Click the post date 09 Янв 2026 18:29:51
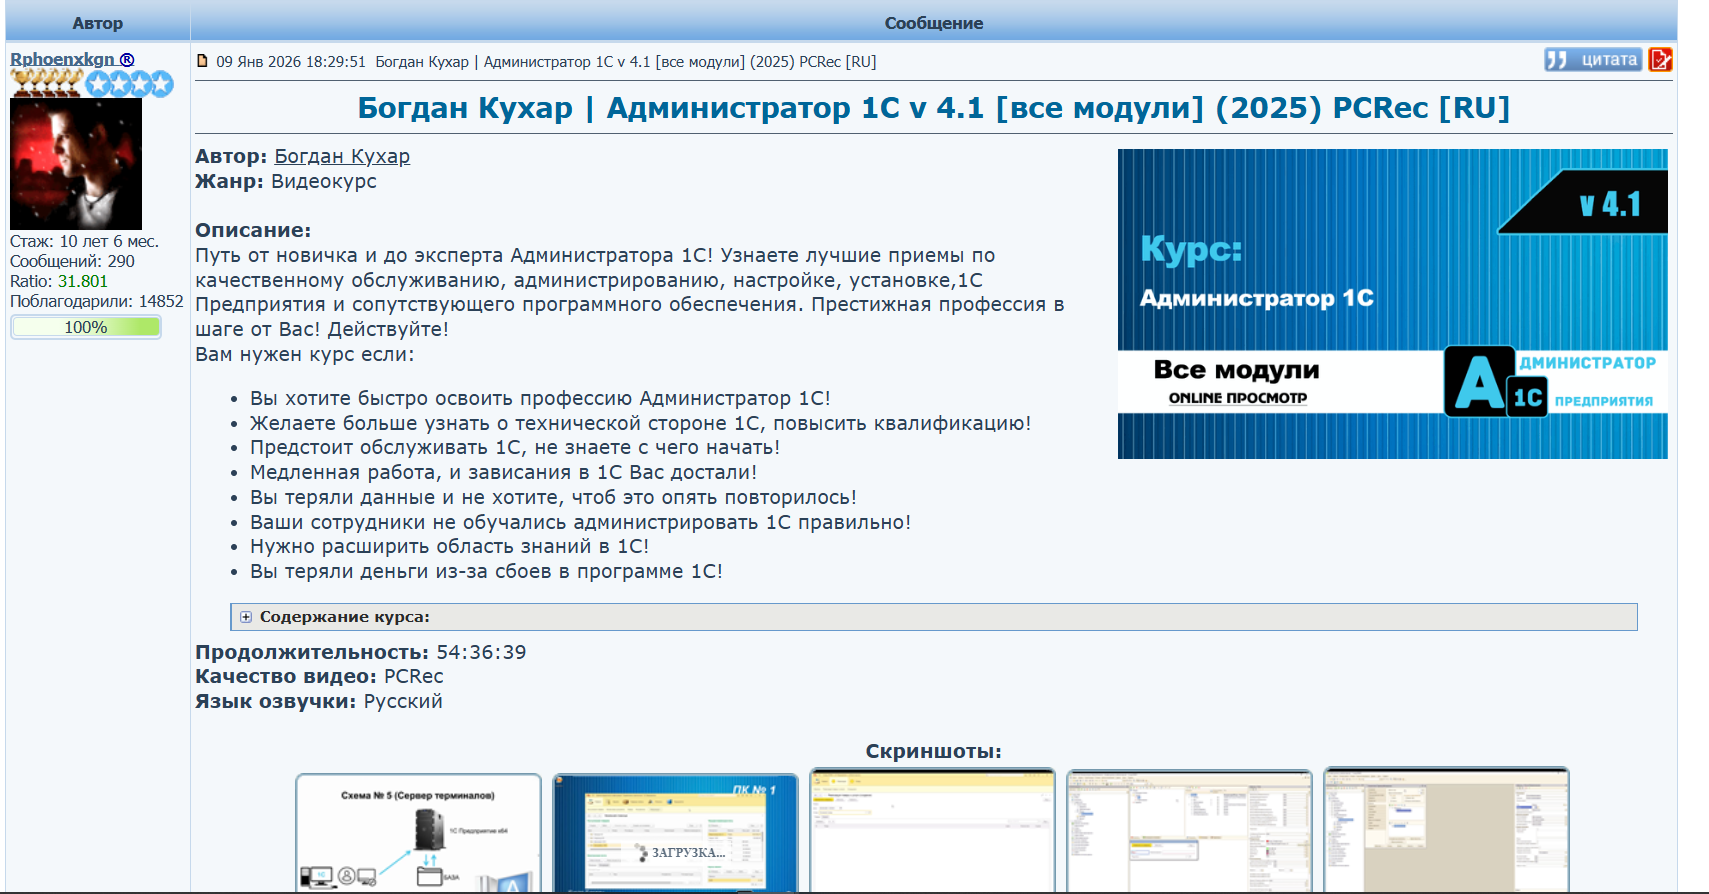Viewport: 1709px width, 894px height. (291, 62)
